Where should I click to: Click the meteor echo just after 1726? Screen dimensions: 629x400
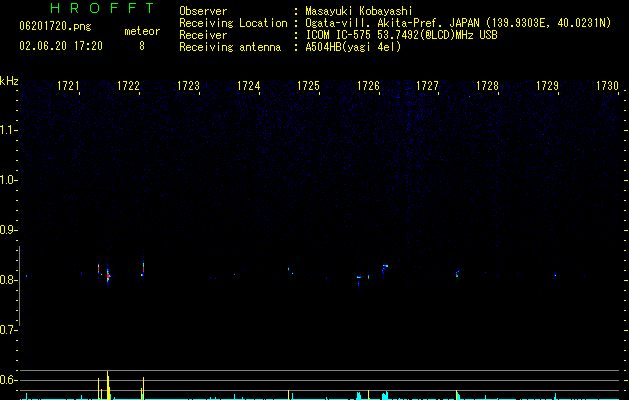[385, 269]
